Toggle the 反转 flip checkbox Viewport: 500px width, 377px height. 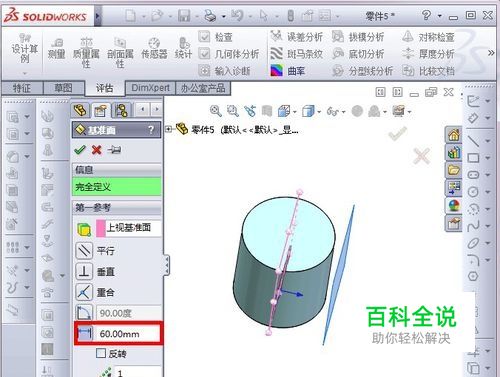[101, 353]
